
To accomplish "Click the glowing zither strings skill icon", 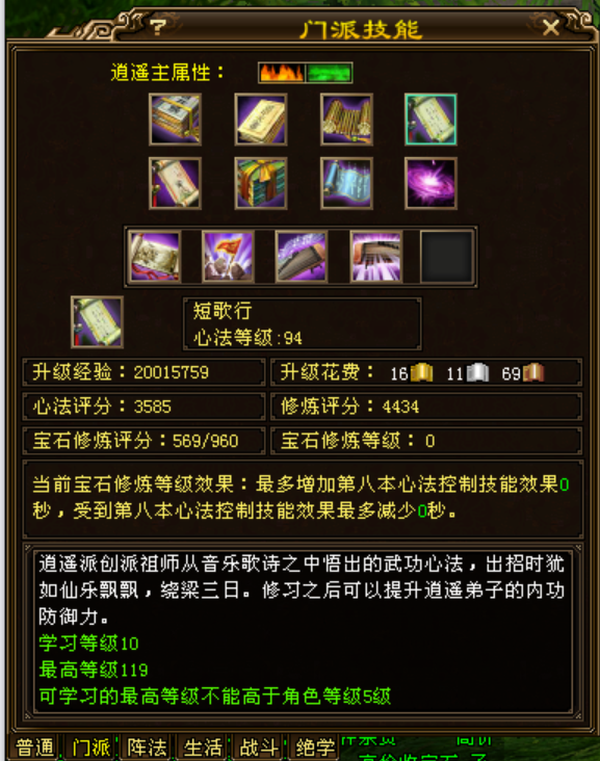I will [x=376, y=257].
